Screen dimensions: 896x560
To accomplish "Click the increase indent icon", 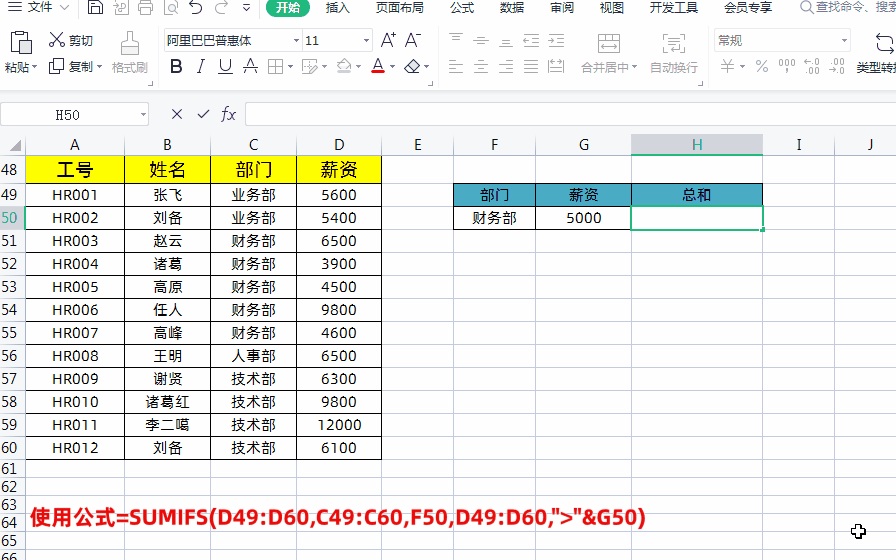I will click(x=556, y=40).
